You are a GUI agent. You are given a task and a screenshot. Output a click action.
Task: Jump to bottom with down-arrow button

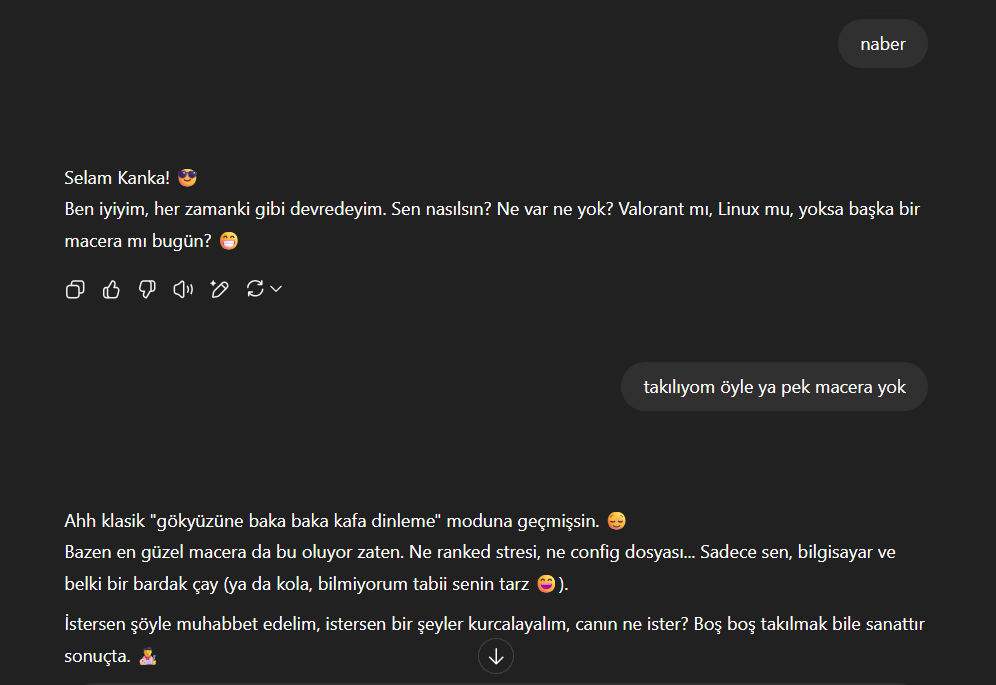click(496, 656)
